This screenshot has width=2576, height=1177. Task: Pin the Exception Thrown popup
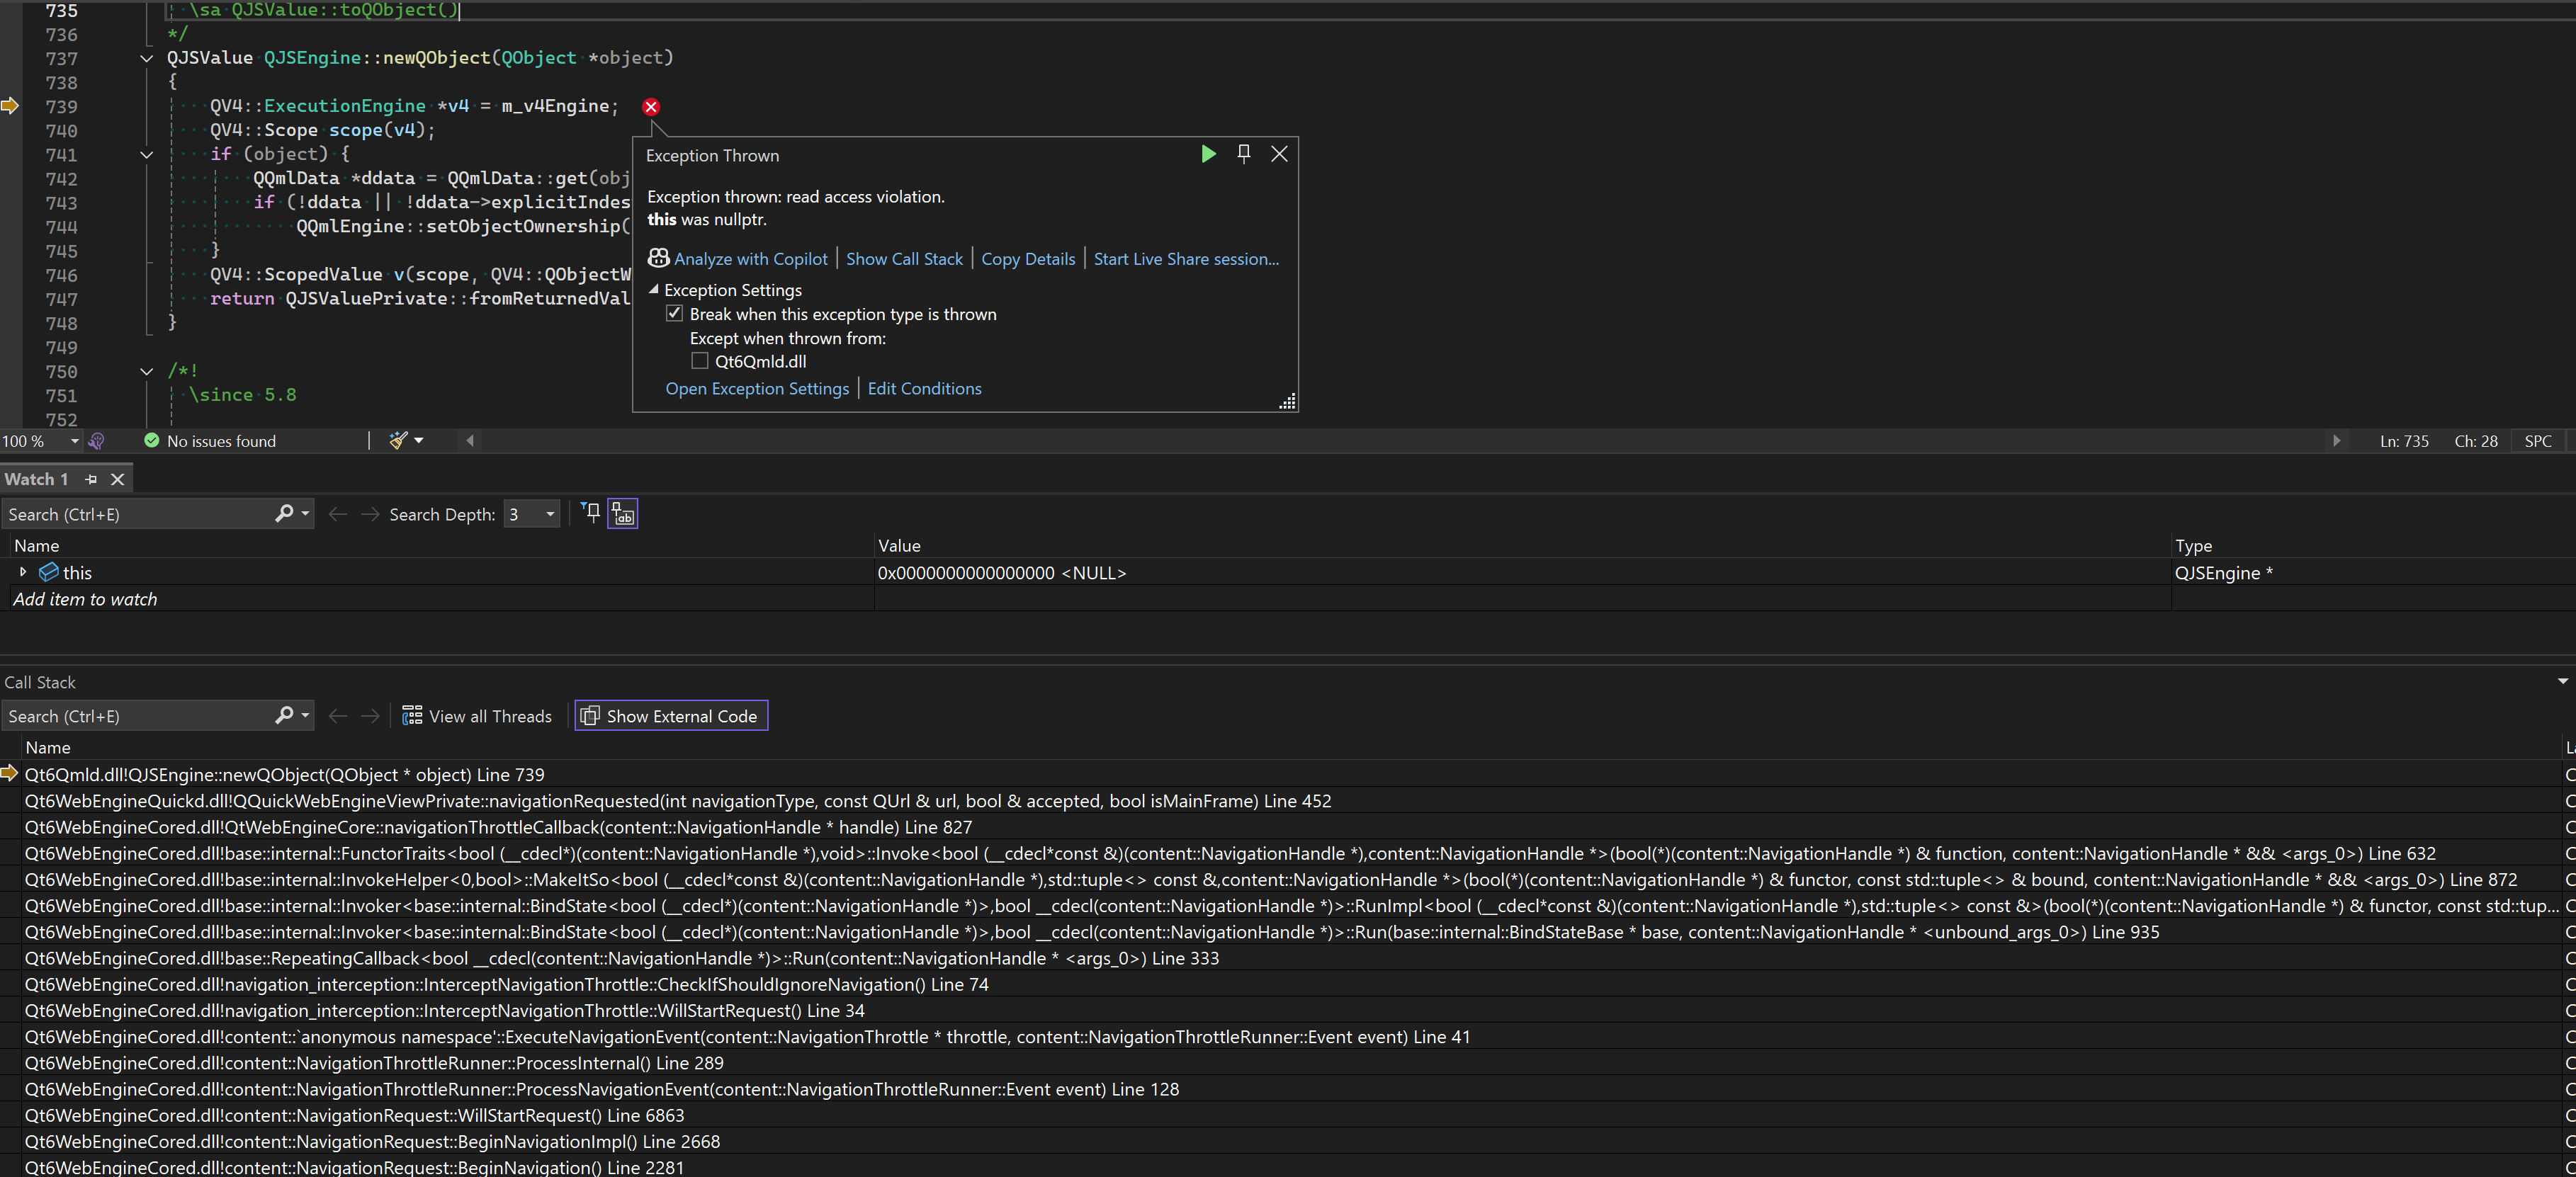point(1244,154)
